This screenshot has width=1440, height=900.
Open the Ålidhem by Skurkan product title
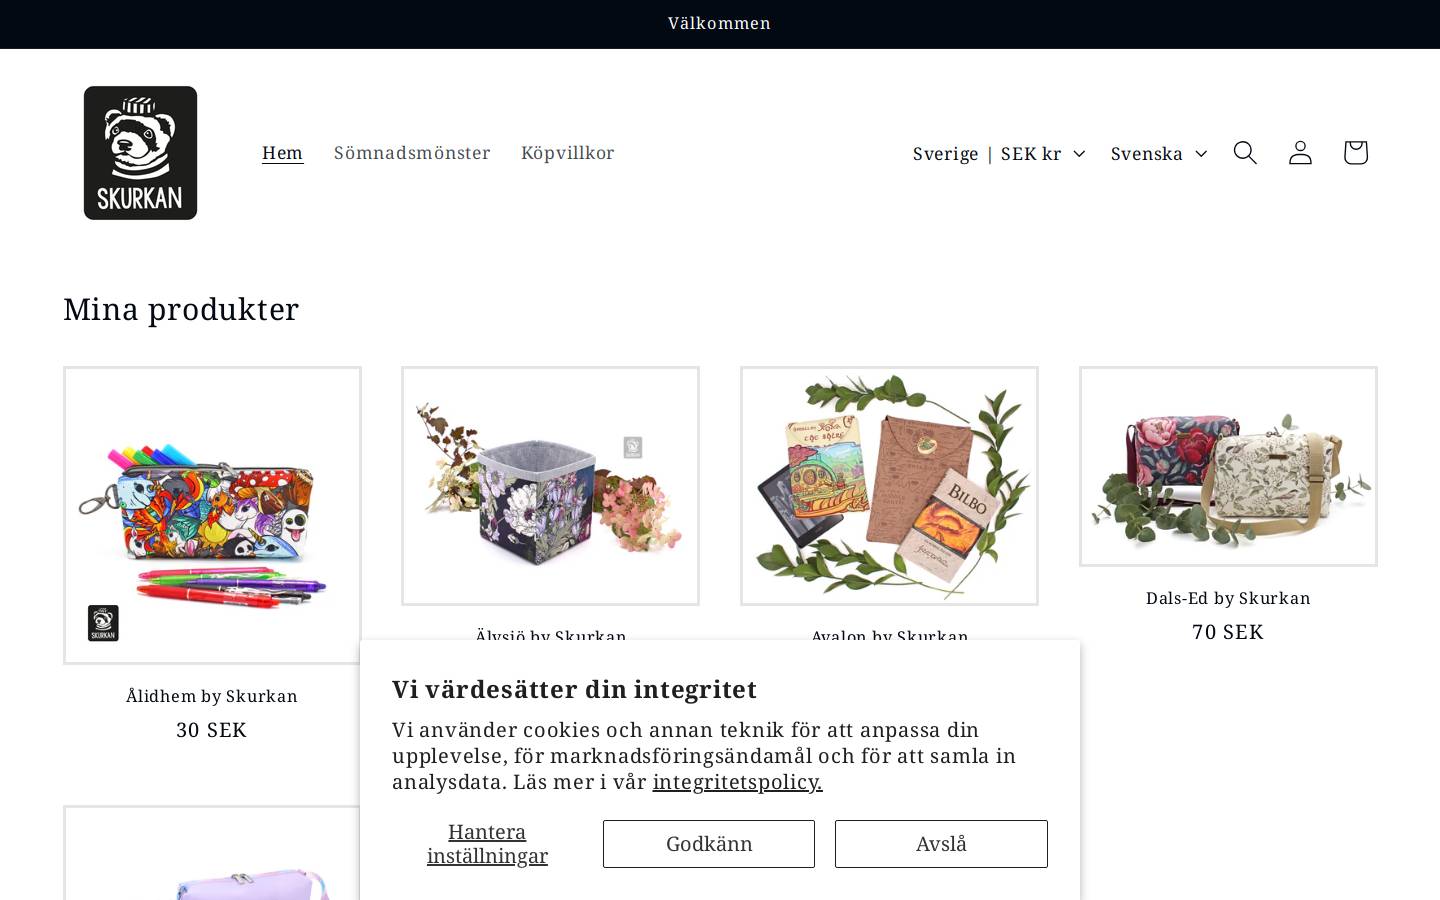pos(212,696)
